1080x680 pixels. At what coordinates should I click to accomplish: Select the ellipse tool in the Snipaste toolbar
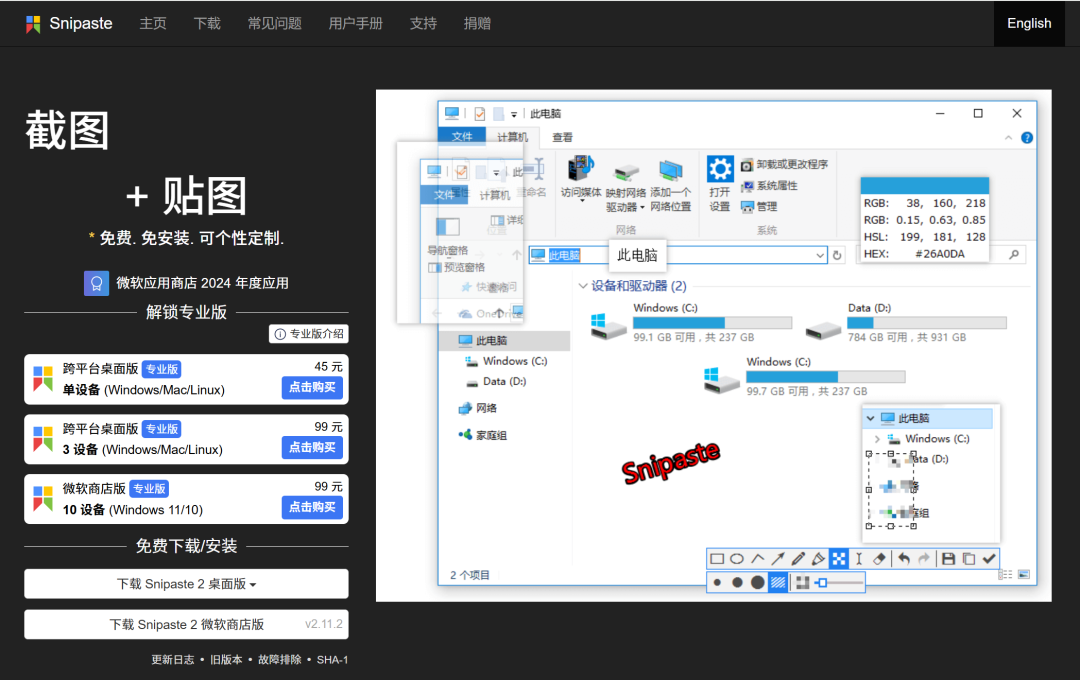tap(737, 559)
